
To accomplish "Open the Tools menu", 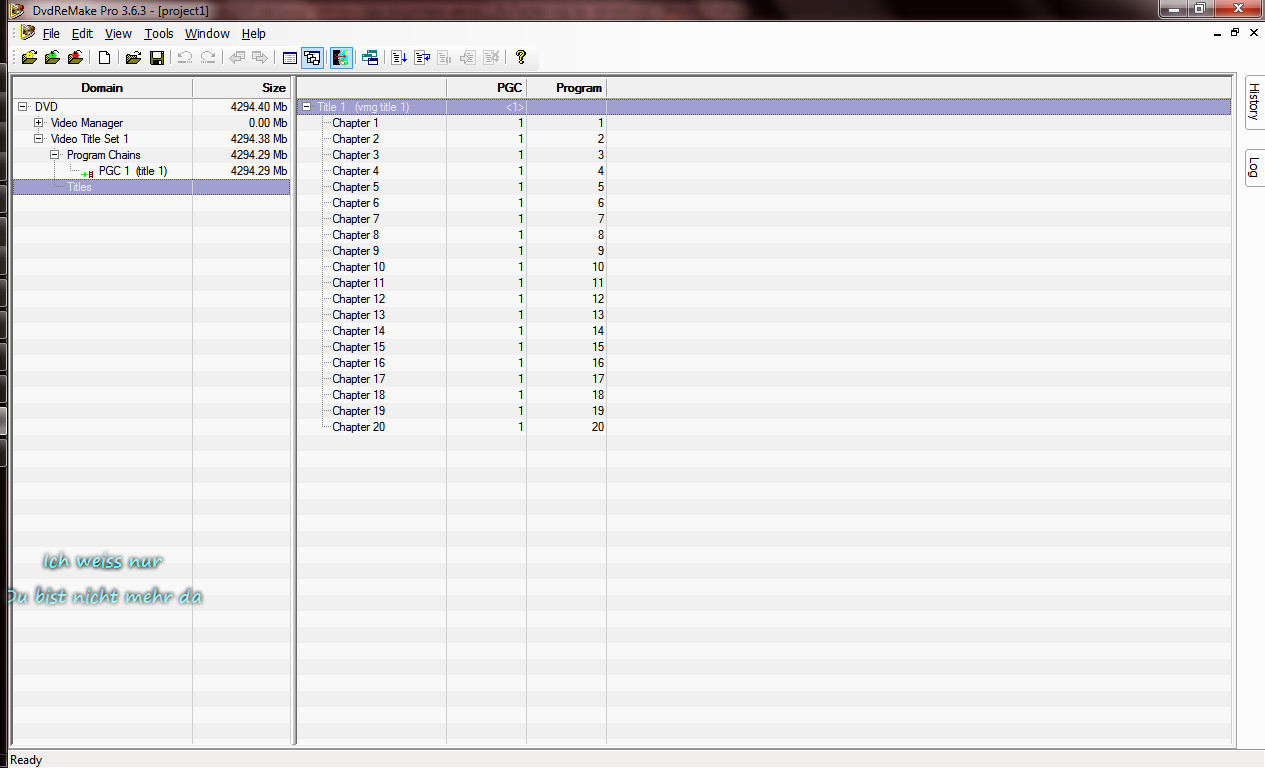I will coord(158,33).
